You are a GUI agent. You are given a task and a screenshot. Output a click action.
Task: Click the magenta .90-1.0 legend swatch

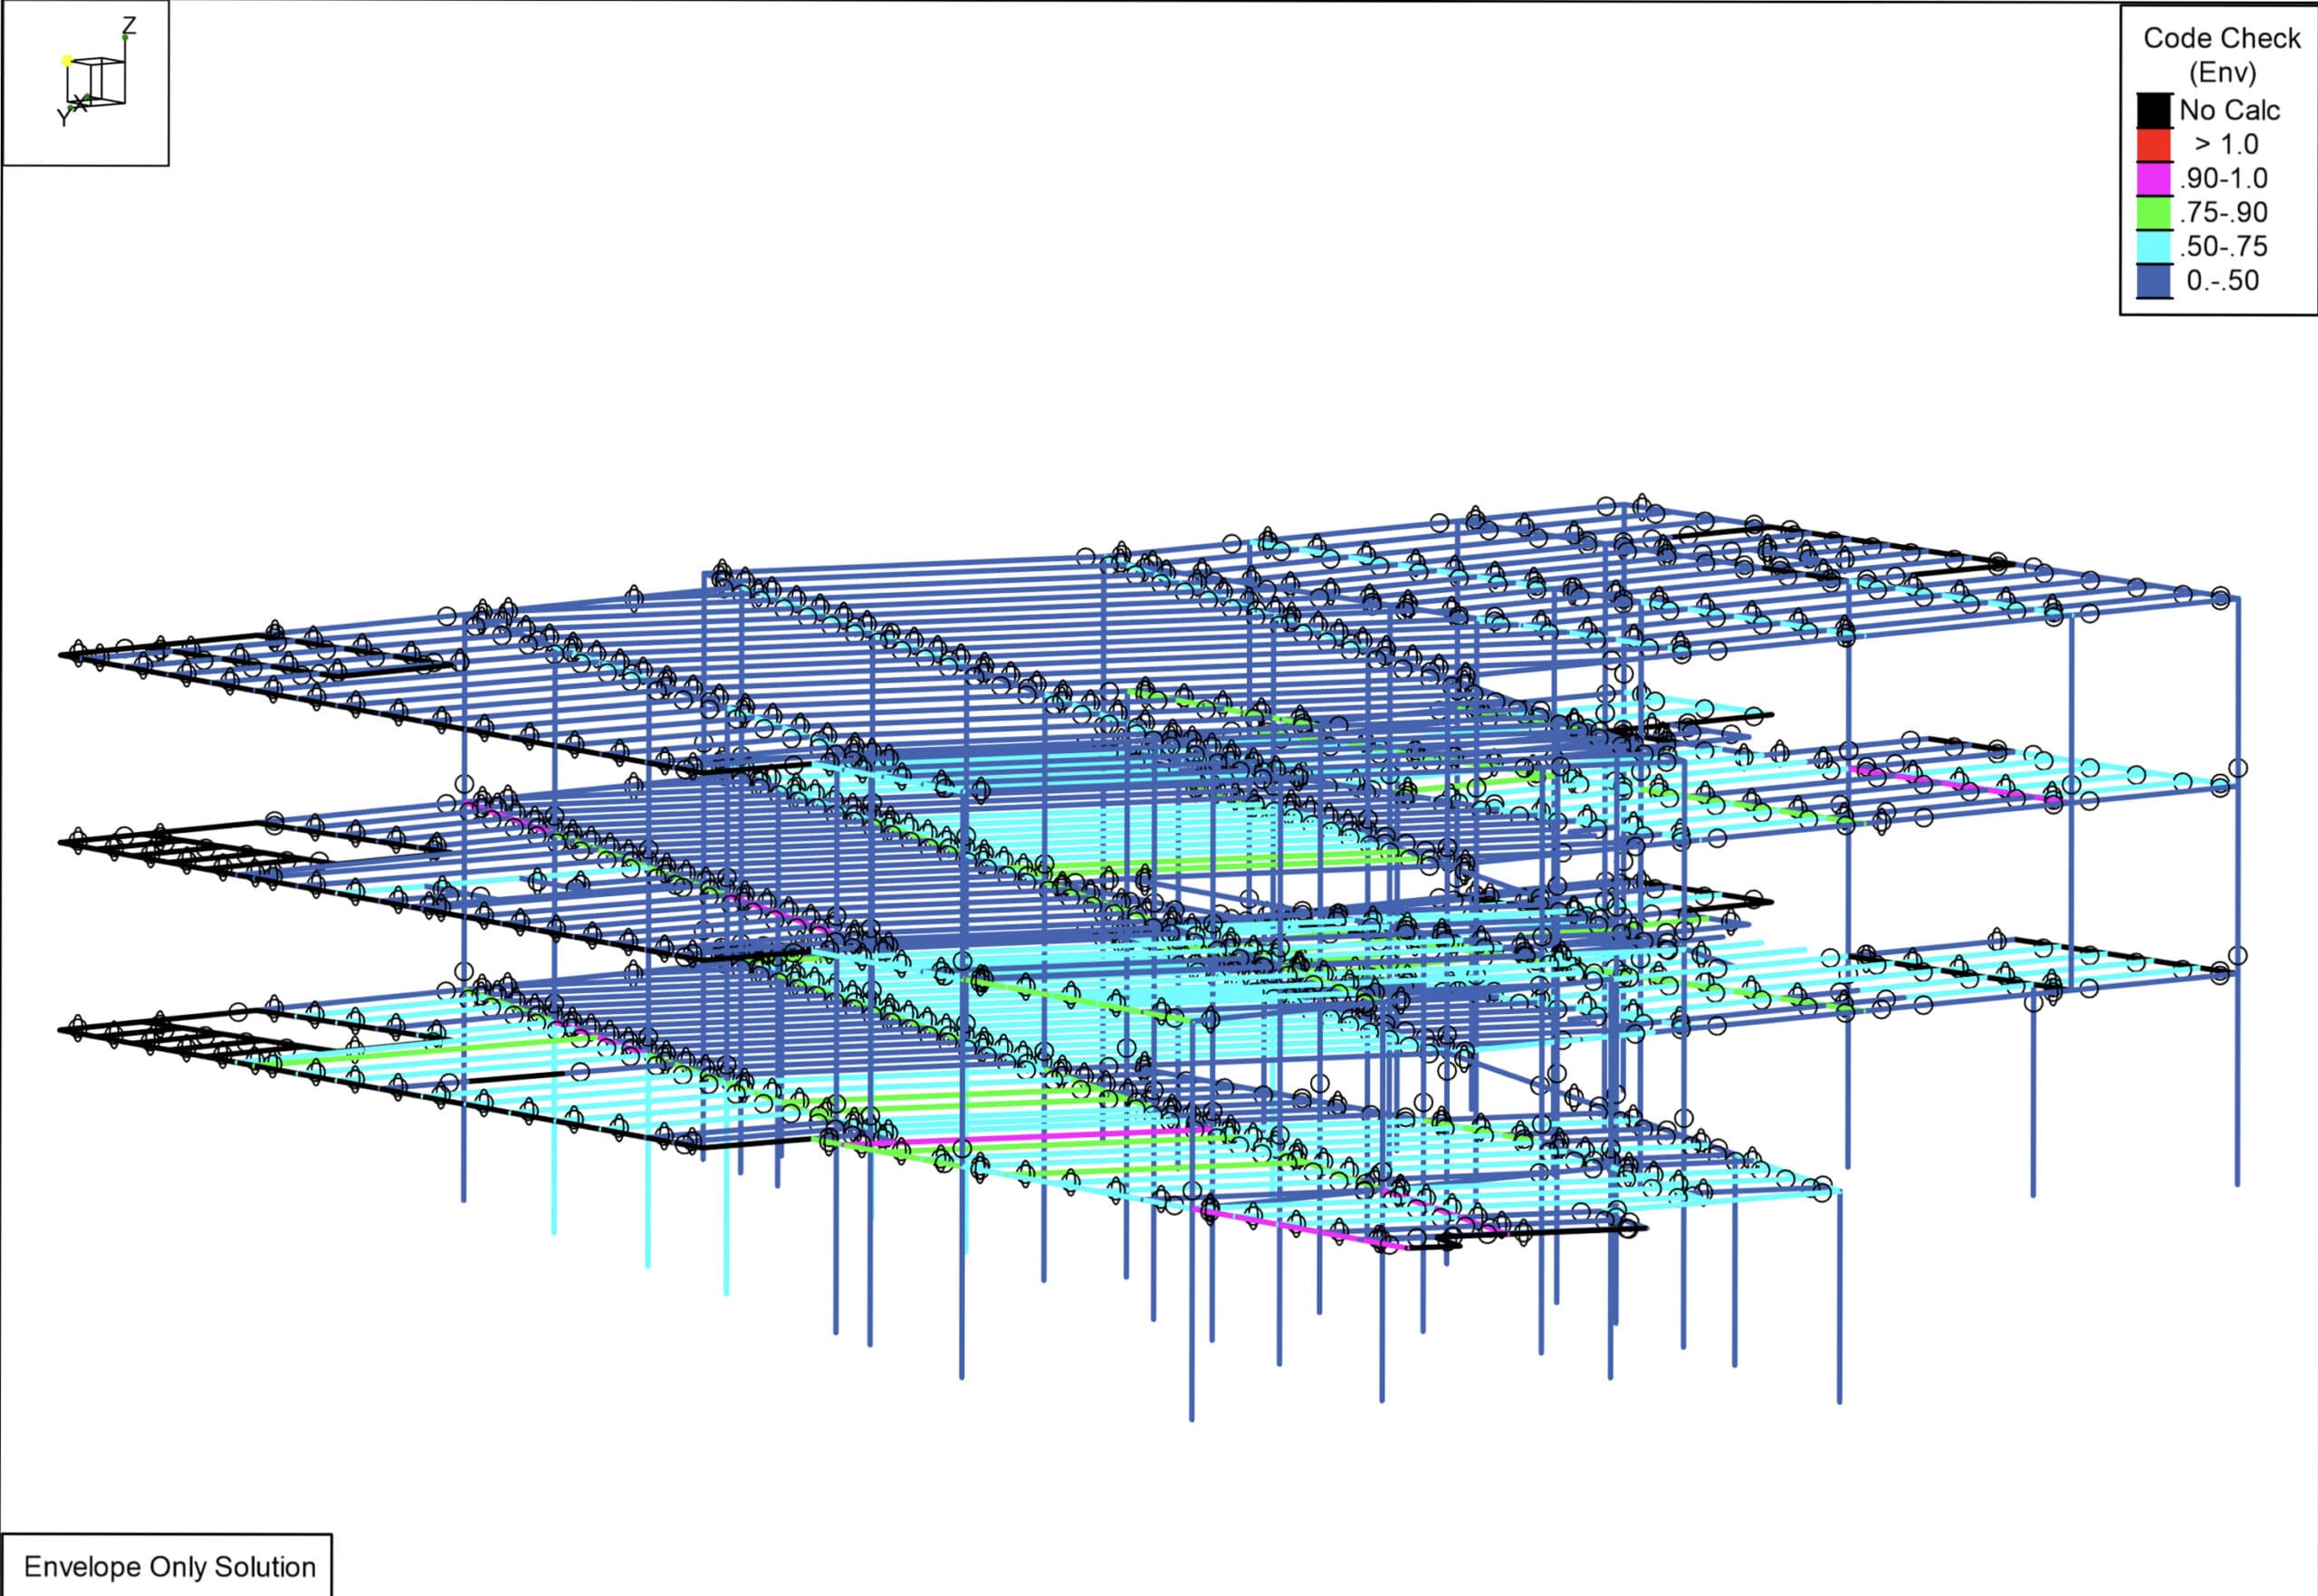pyautogui.click(x=2154, y=179)
